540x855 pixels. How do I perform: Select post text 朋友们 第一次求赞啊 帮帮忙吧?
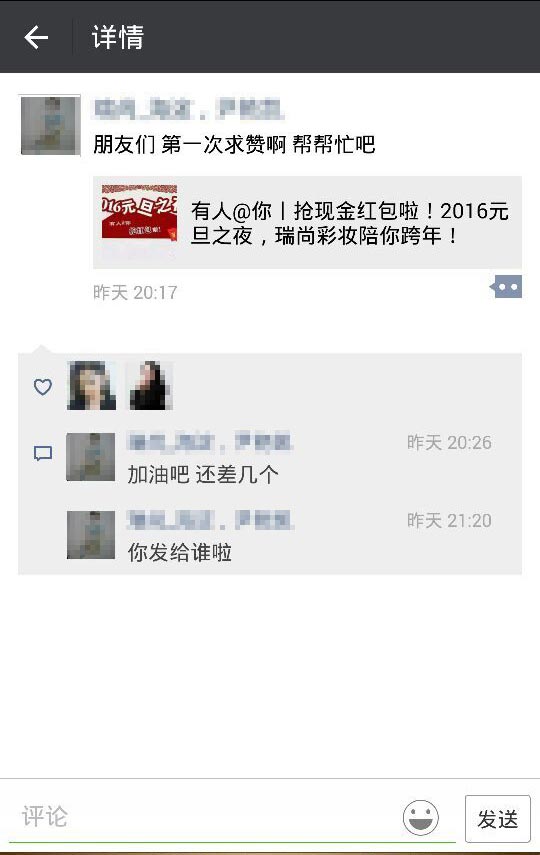point(235,144)
